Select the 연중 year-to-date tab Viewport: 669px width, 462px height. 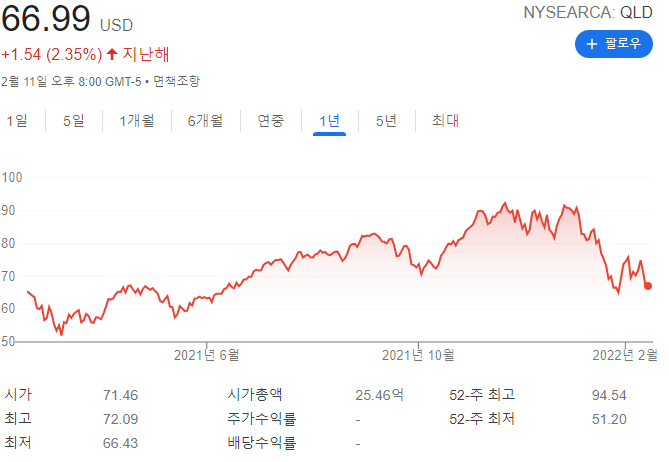click(271, 121)
